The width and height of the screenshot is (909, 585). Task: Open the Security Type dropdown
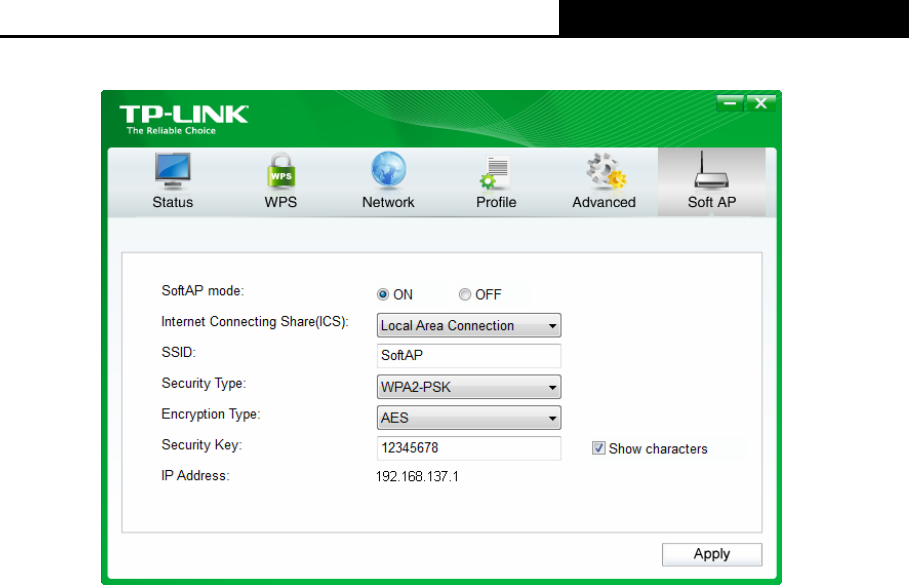pyautogui.click(x=468, y=387)
